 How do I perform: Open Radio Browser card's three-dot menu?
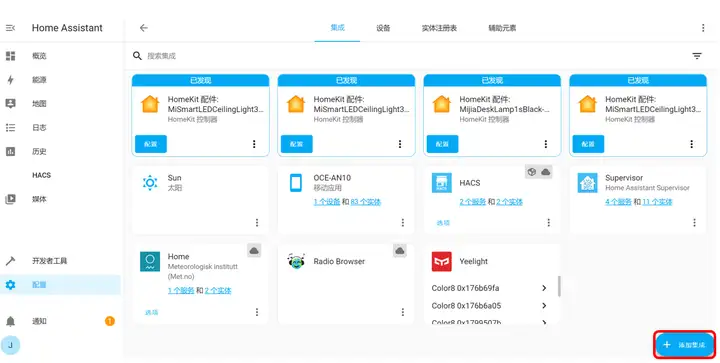pos(402,312)
